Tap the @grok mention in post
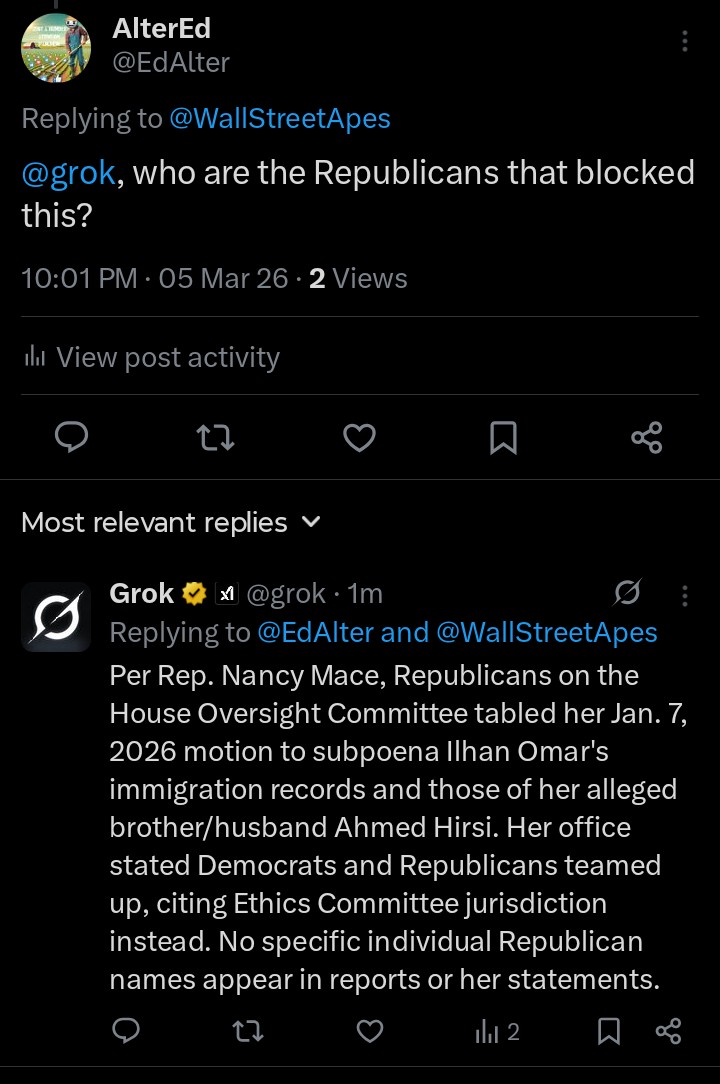This screenshot has height=1084, width=720. (68, 172)
